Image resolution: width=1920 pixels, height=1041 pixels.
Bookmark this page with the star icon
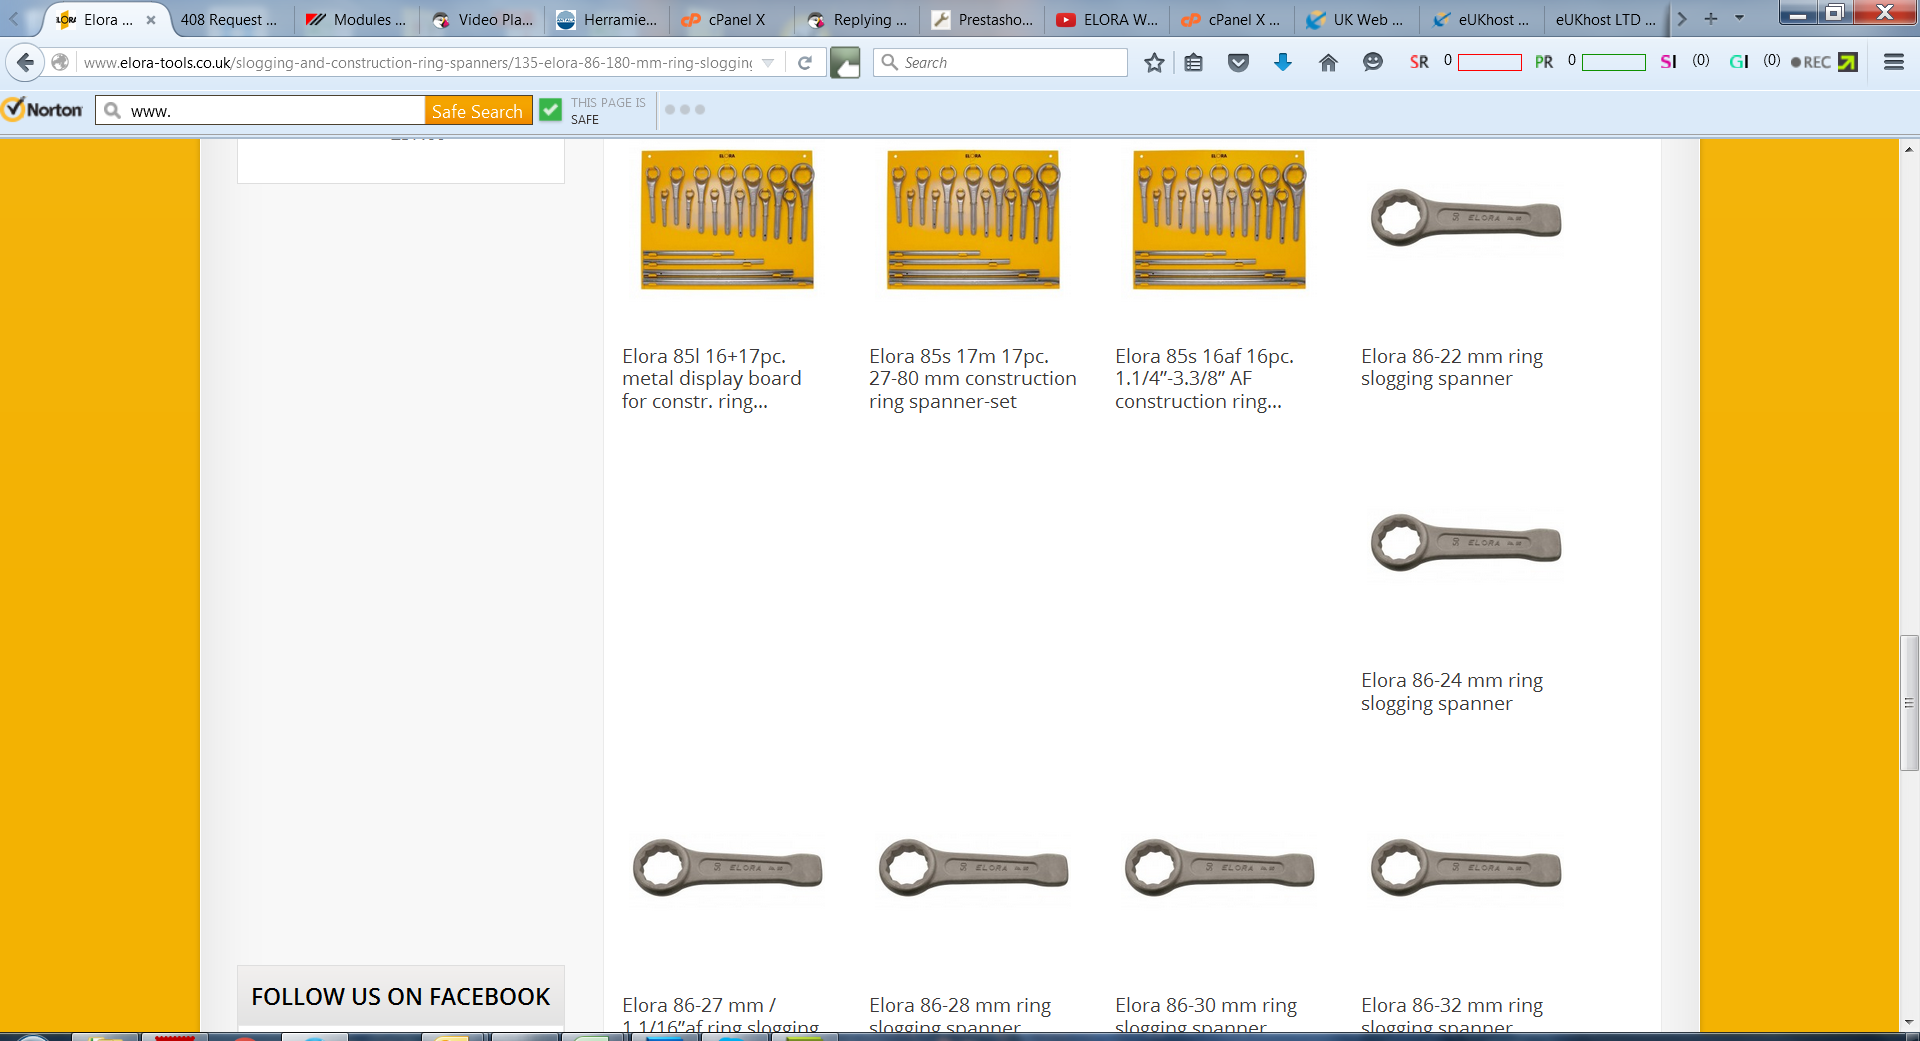[x=1154, y=62]
